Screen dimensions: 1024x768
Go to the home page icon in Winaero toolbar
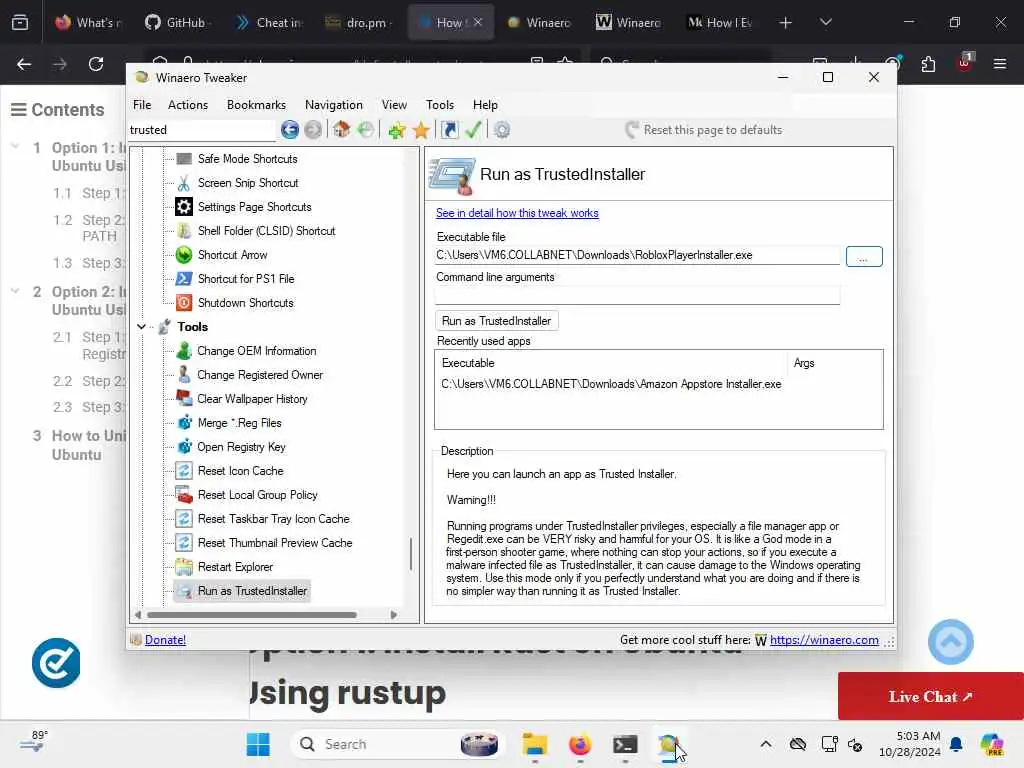coord(341,129)
